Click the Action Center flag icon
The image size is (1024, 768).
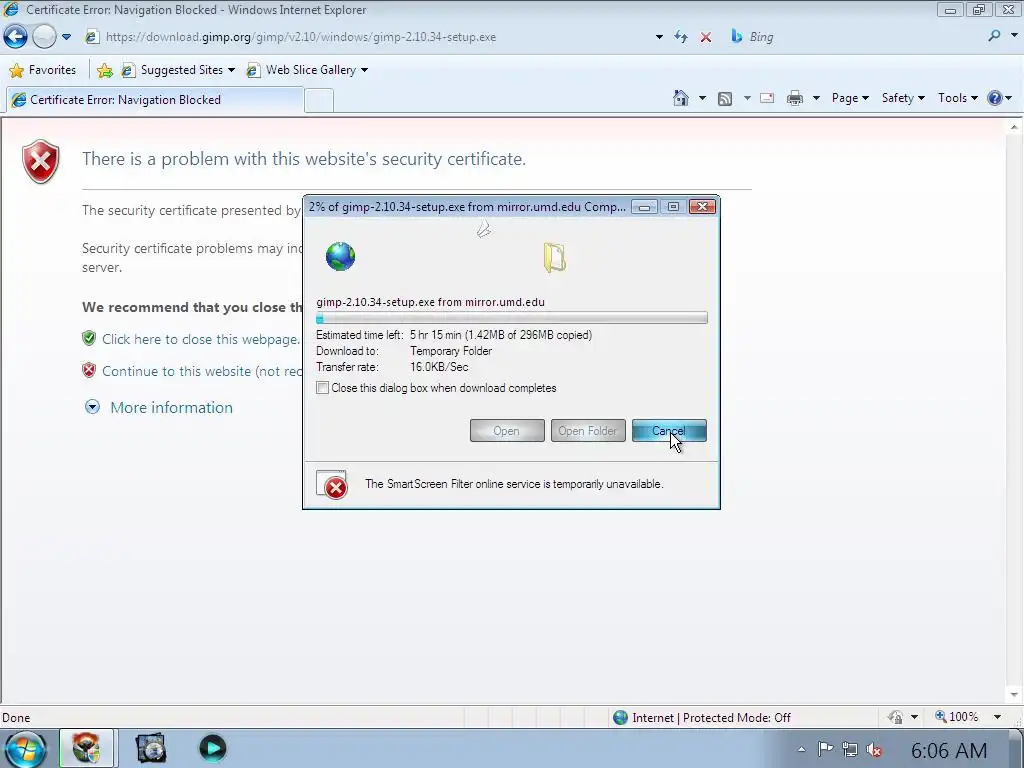point(825,748)
